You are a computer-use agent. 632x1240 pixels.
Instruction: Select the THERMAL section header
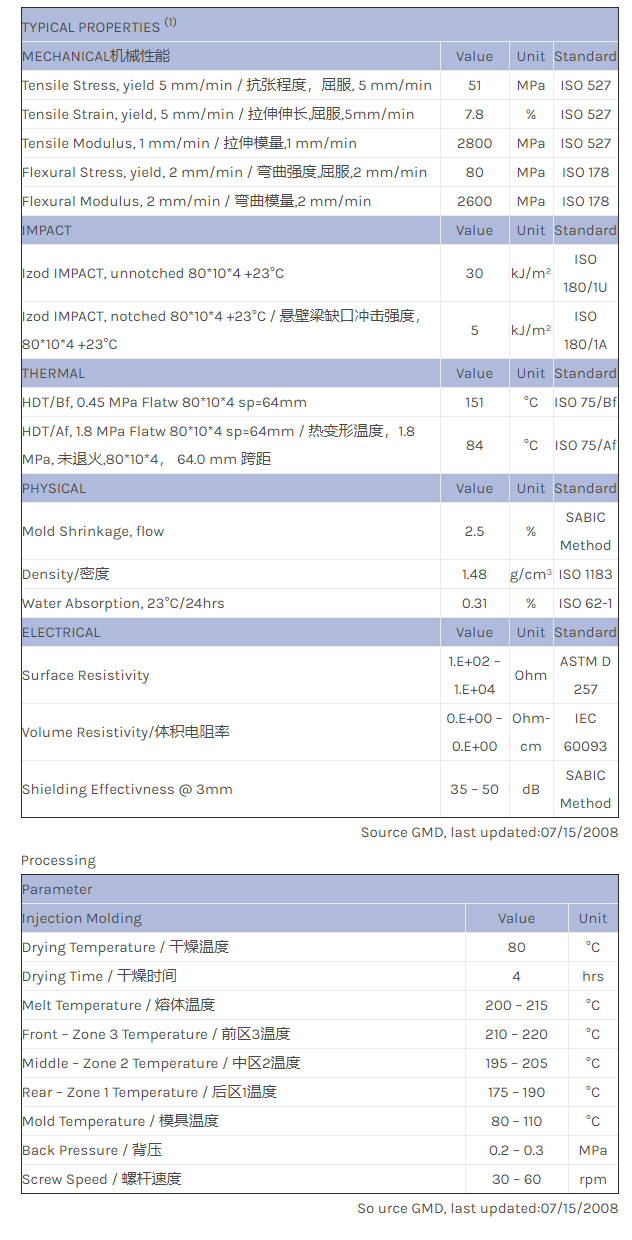(x=54, y=373)
